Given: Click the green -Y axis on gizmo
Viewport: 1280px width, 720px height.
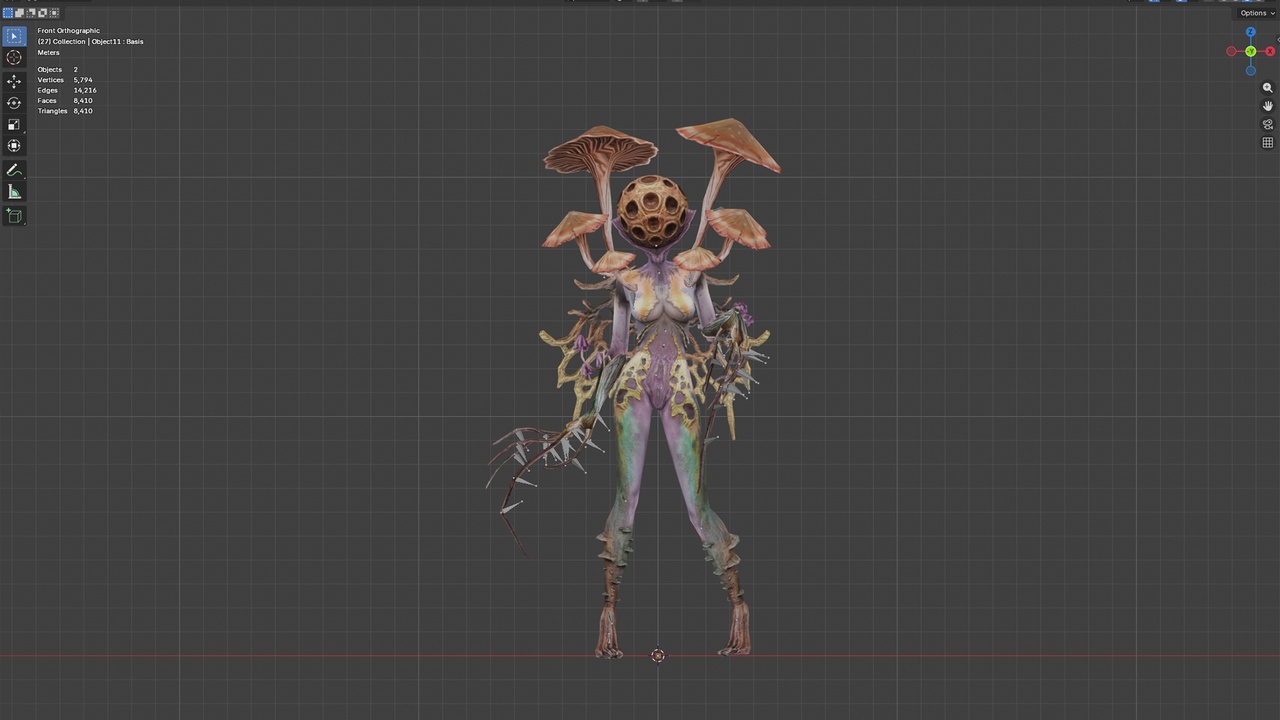Looking at the screenshot, I should [1250, 52].
